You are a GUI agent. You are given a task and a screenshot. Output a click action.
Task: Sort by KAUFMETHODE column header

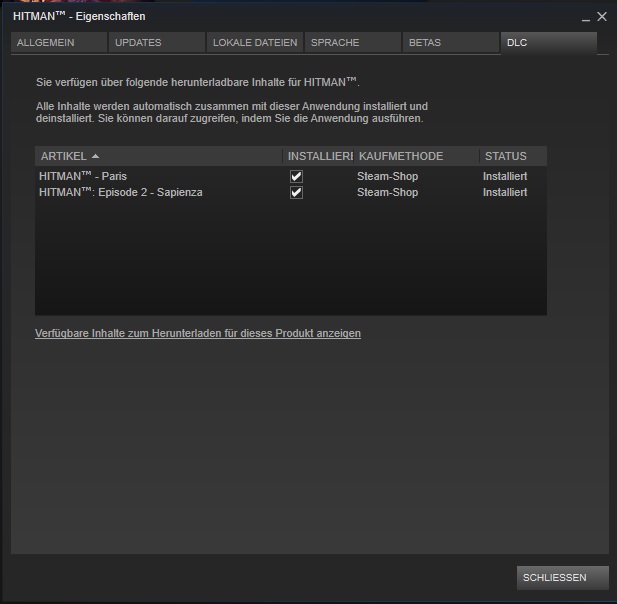(x=416, y=156)
